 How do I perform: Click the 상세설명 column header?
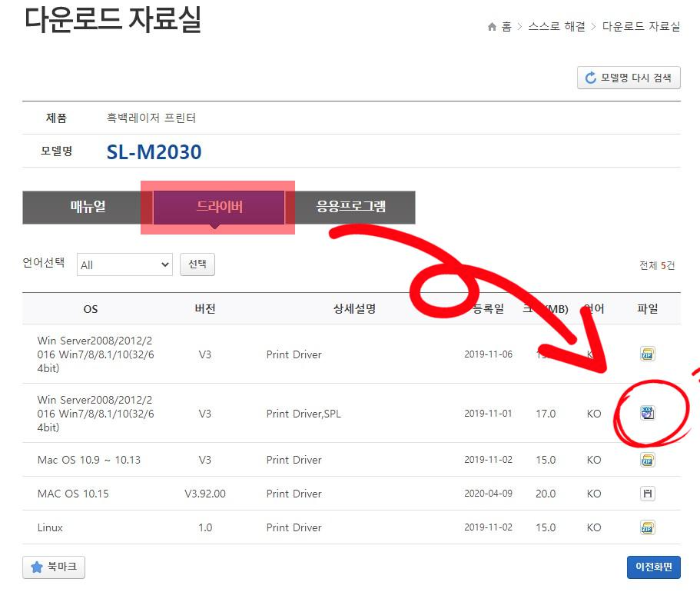[x=354, y=309]
